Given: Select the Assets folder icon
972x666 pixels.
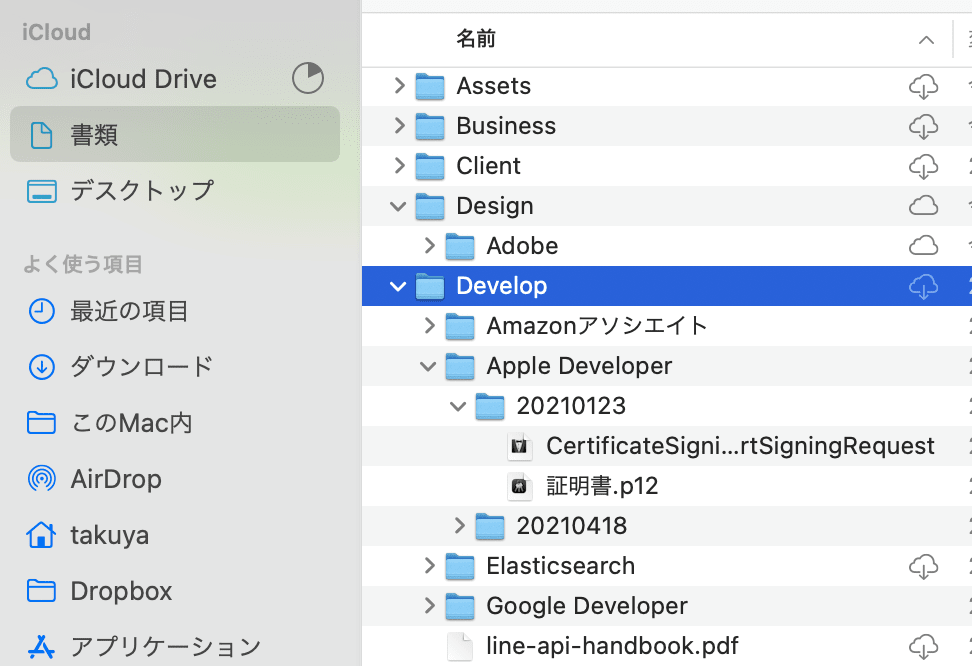Looking at the screenshot, I should click(430, 86).
